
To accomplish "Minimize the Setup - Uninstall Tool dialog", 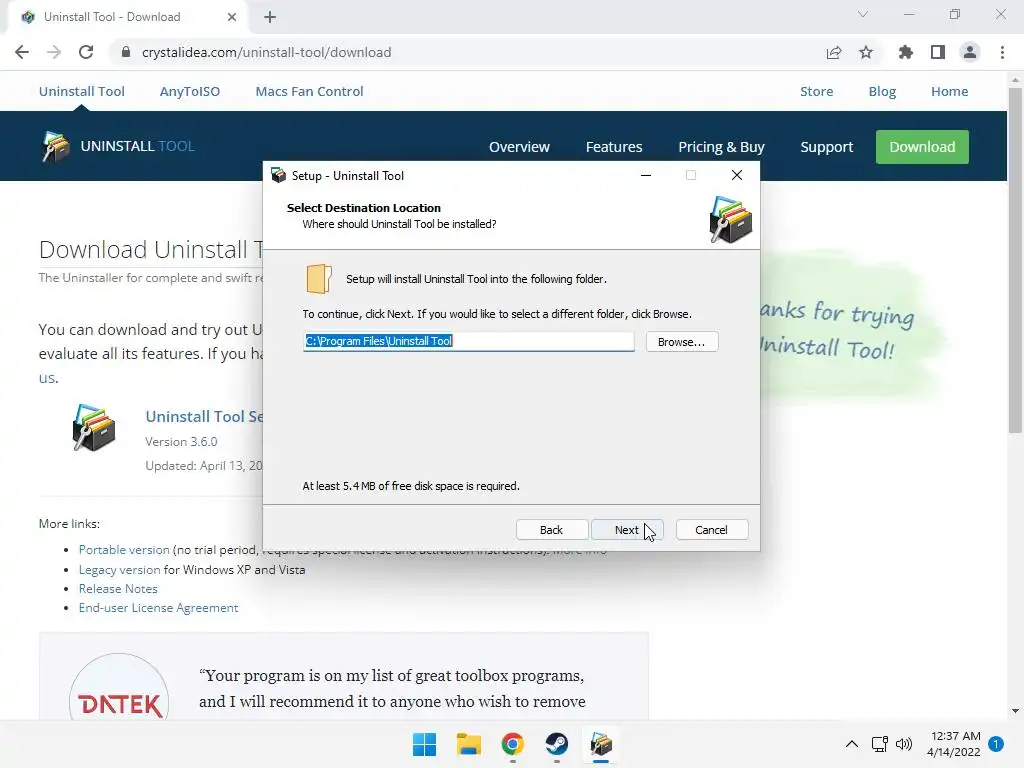I will pyautogui.click(x=646, y=175).
